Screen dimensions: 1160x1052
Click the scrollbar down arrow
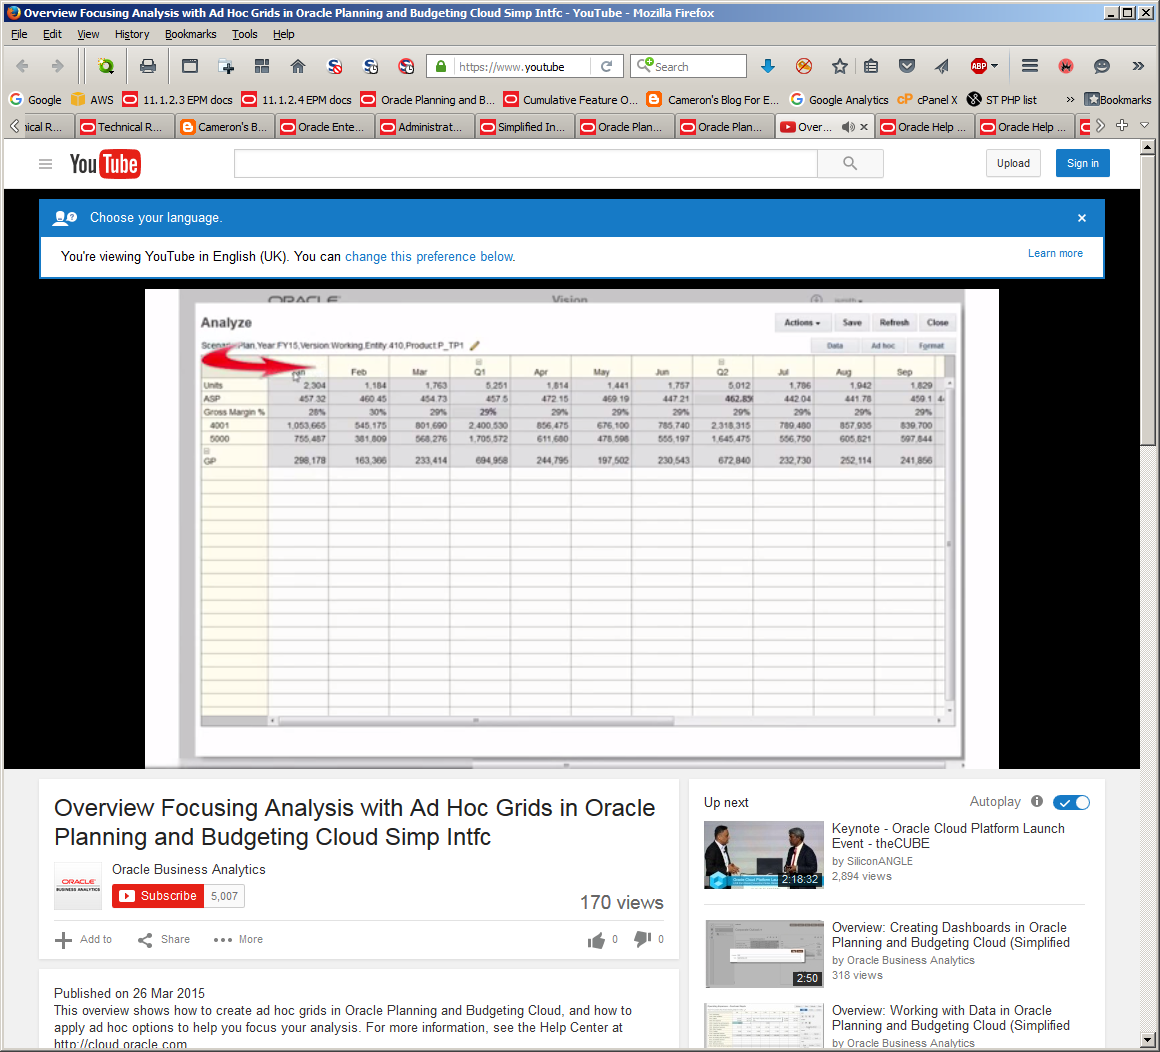coord(1147,1039)
